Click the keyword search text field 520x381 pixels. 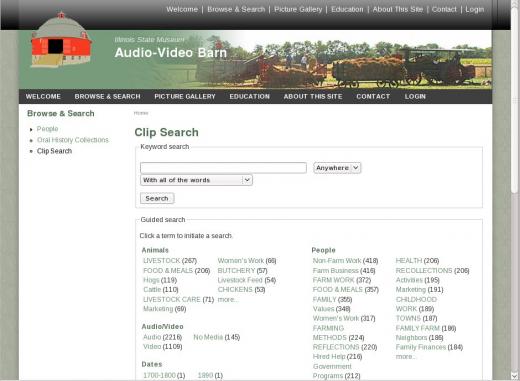click(x=223, y=168)
